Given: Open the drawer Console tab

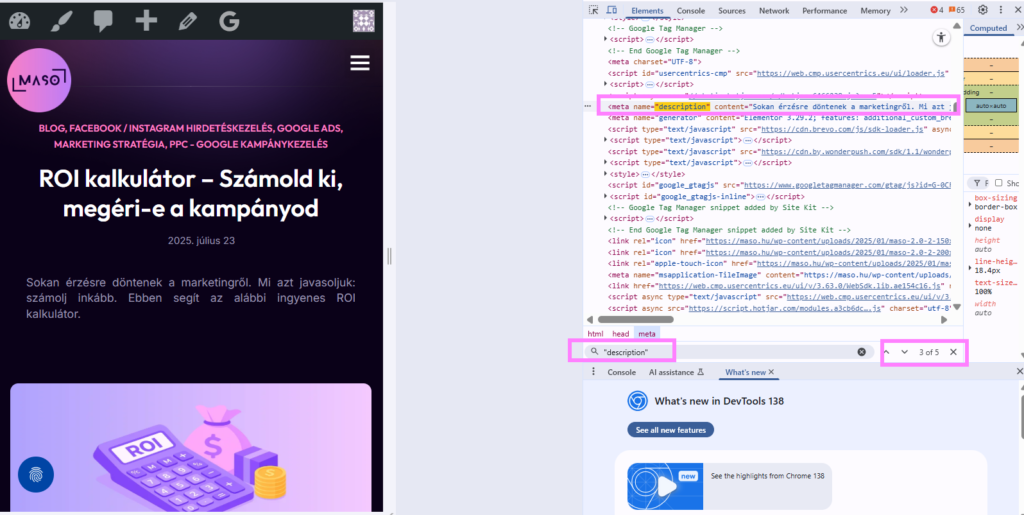Looking at the screenshot, I should (x=621, y=372).
